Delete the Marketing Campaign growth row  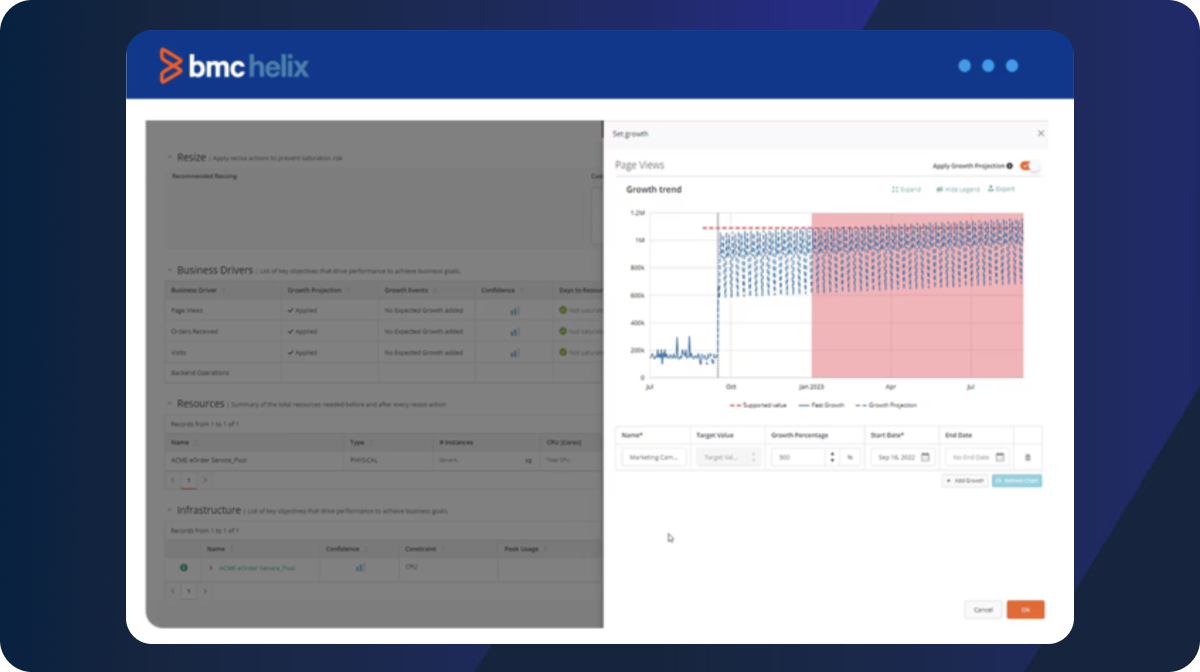(x=1027, y=457)
